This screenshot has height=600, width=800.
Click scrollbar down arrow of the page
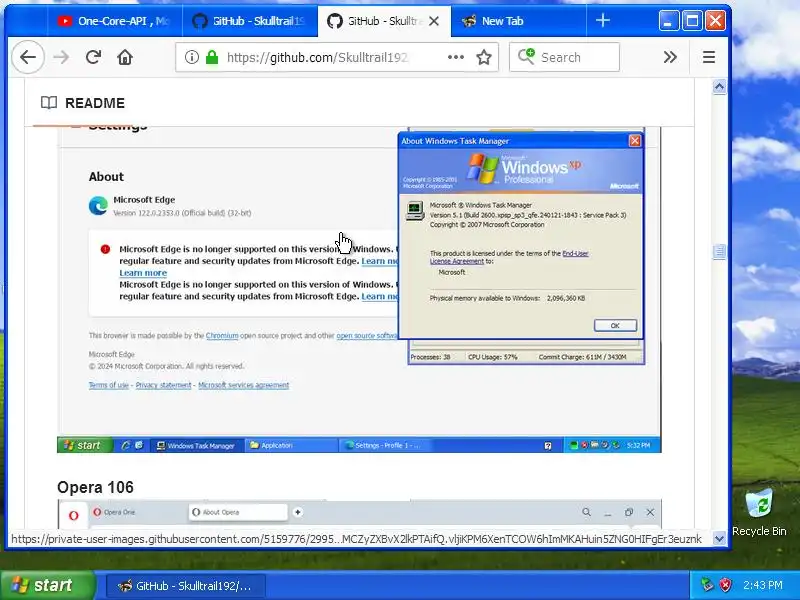[719, 538]
